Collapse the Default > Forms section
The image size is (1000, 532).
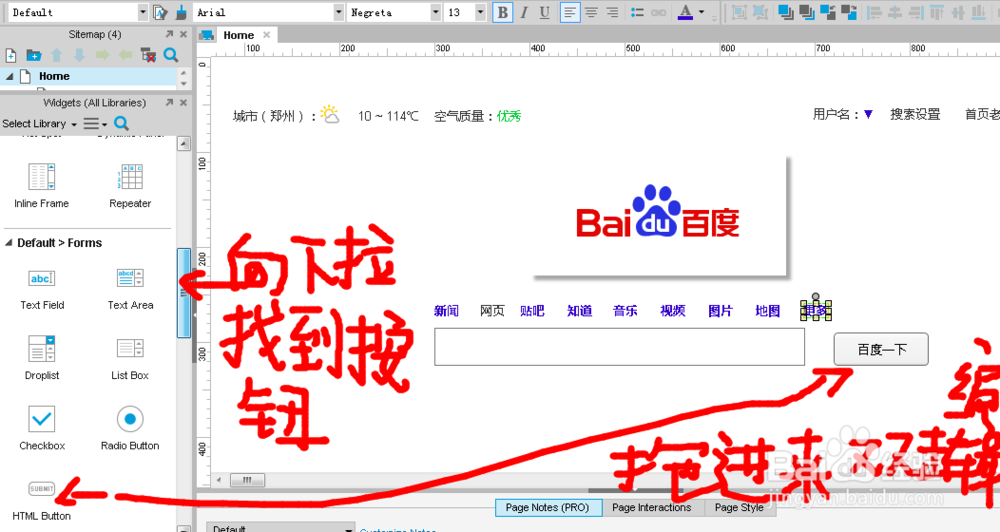coord(9,242)
